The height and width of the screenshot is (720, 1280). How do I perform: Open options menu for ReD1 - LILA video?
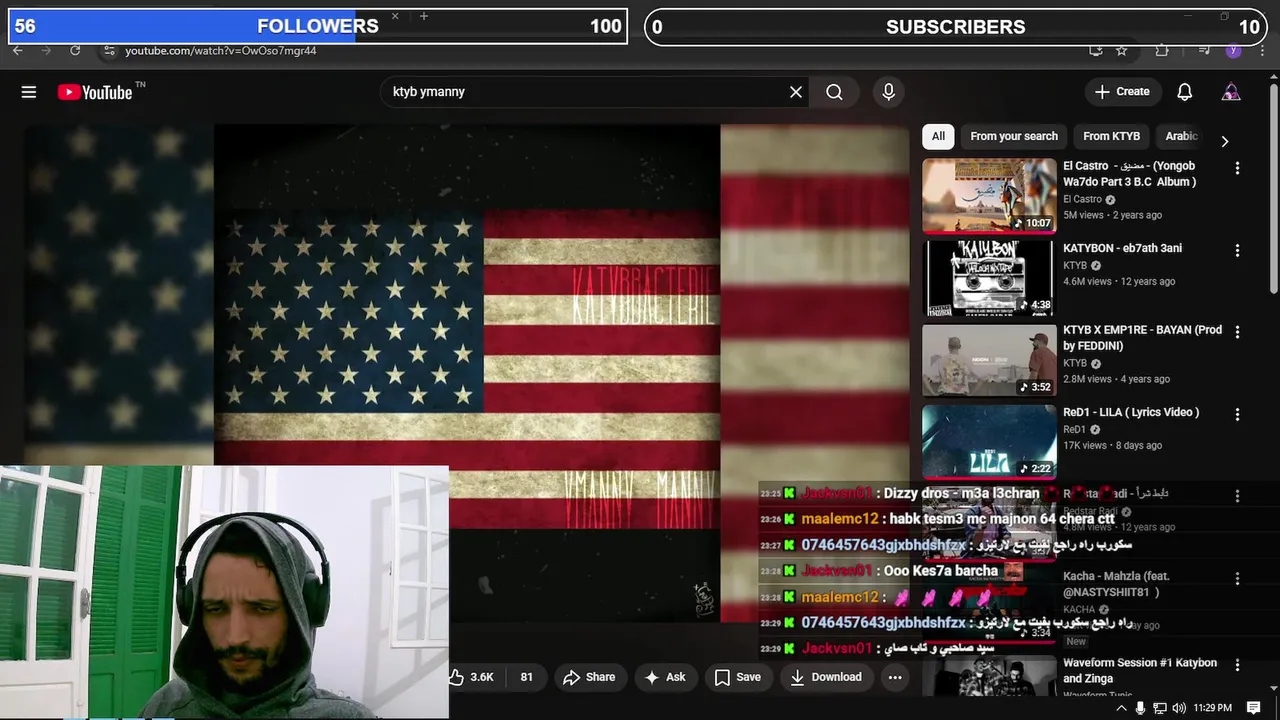[x=1237, y=414]
